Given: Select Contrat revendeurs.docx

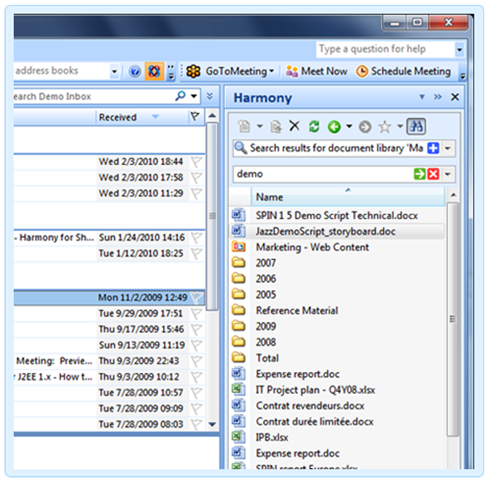Looking at the screenshot, I should pyautogui.click(x=310, y=406).
